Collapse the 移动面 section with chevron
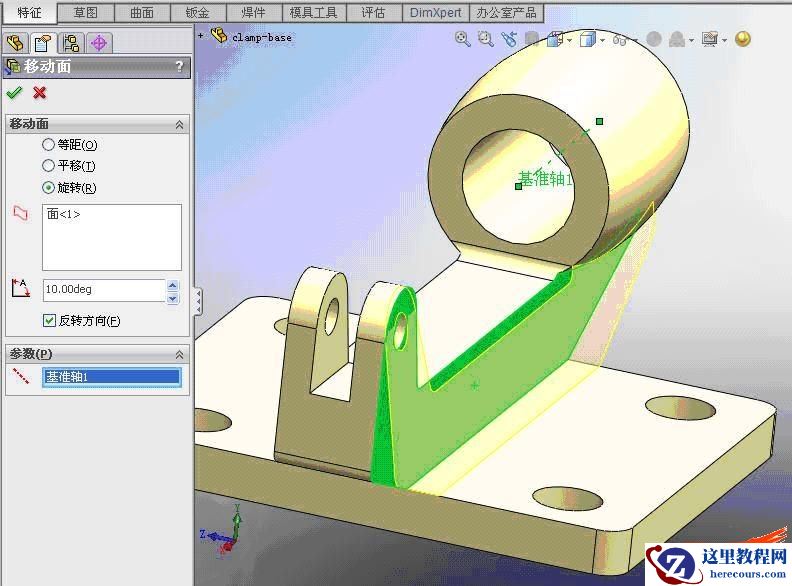The width and height of the screenshot is (792, 586). coord(179,125)
